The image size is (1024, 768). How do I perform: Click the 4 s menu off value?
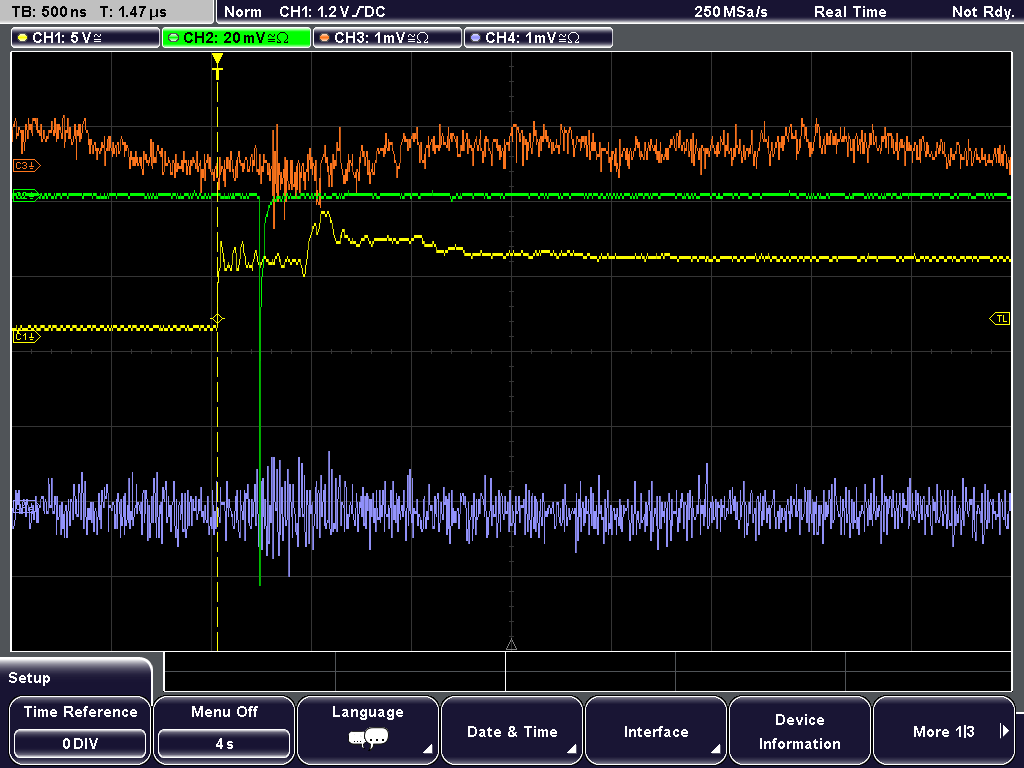[224, 744]
